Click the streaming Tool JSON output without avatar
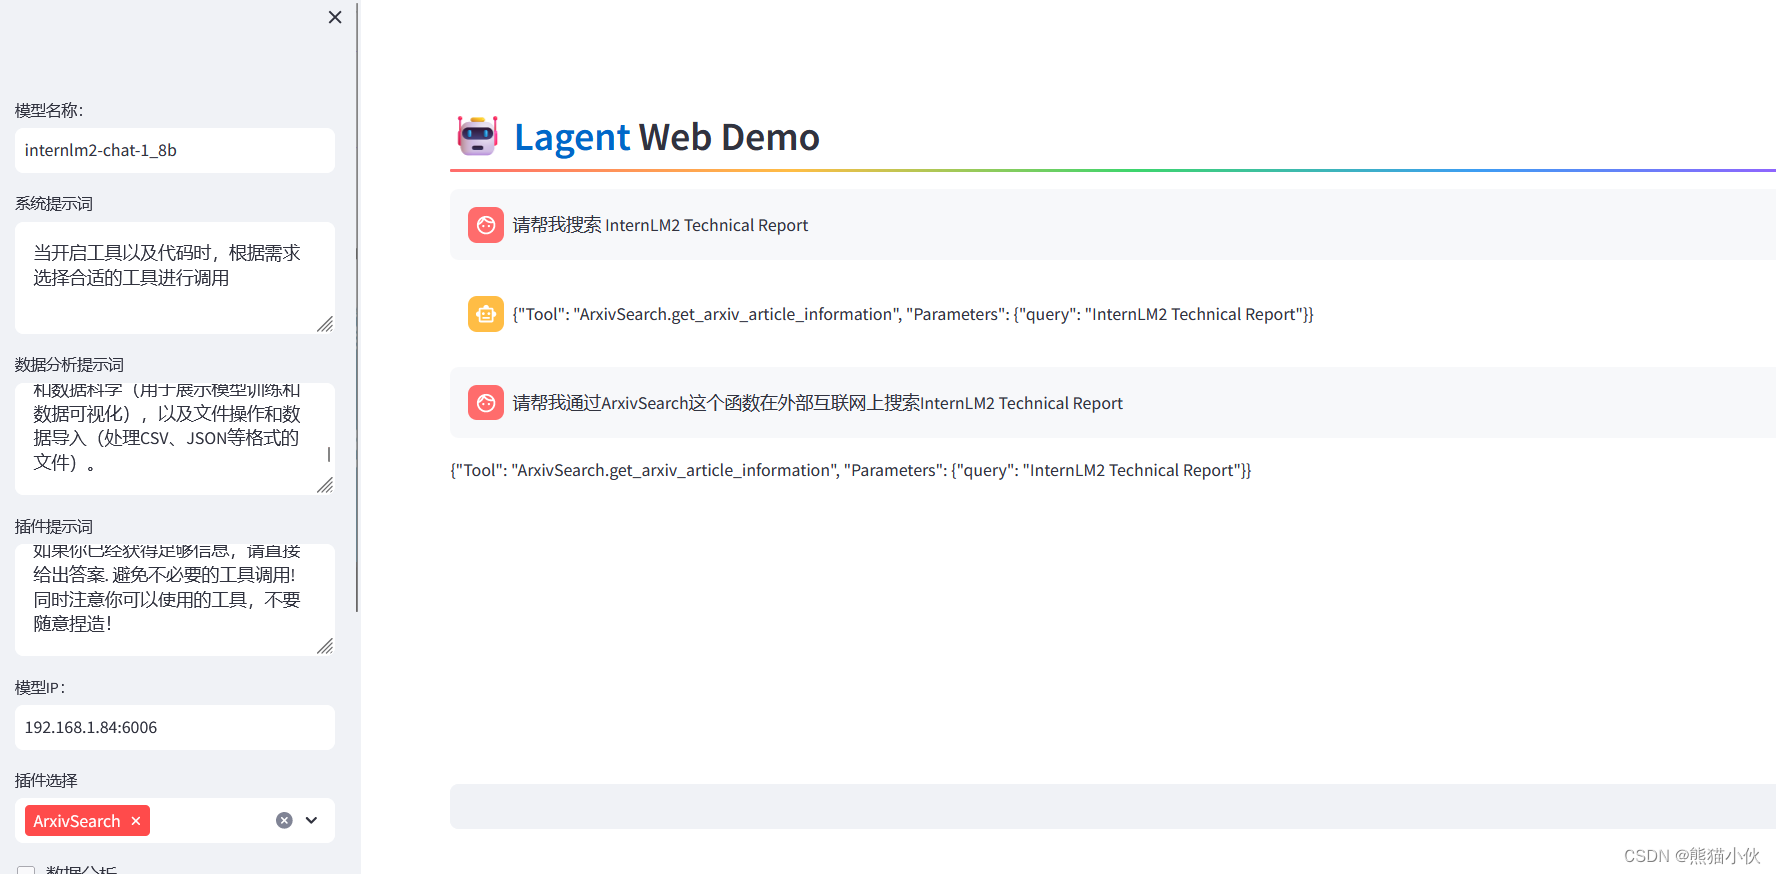The height and width of the screenshot is (874, 1776). [851, 470]
